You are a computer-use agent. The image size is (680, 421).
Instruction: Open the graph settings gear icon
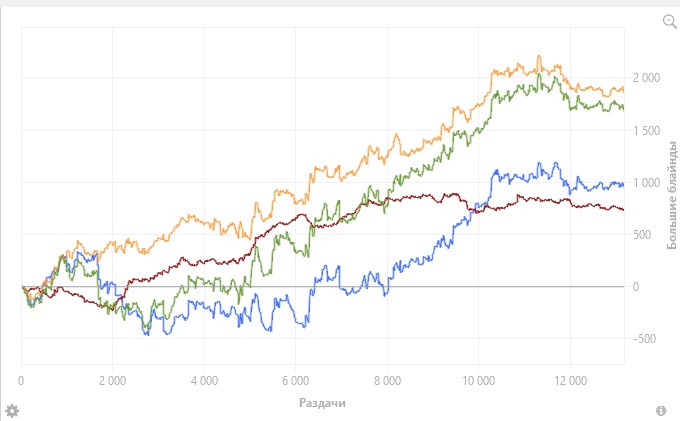(x=12, y=411)
